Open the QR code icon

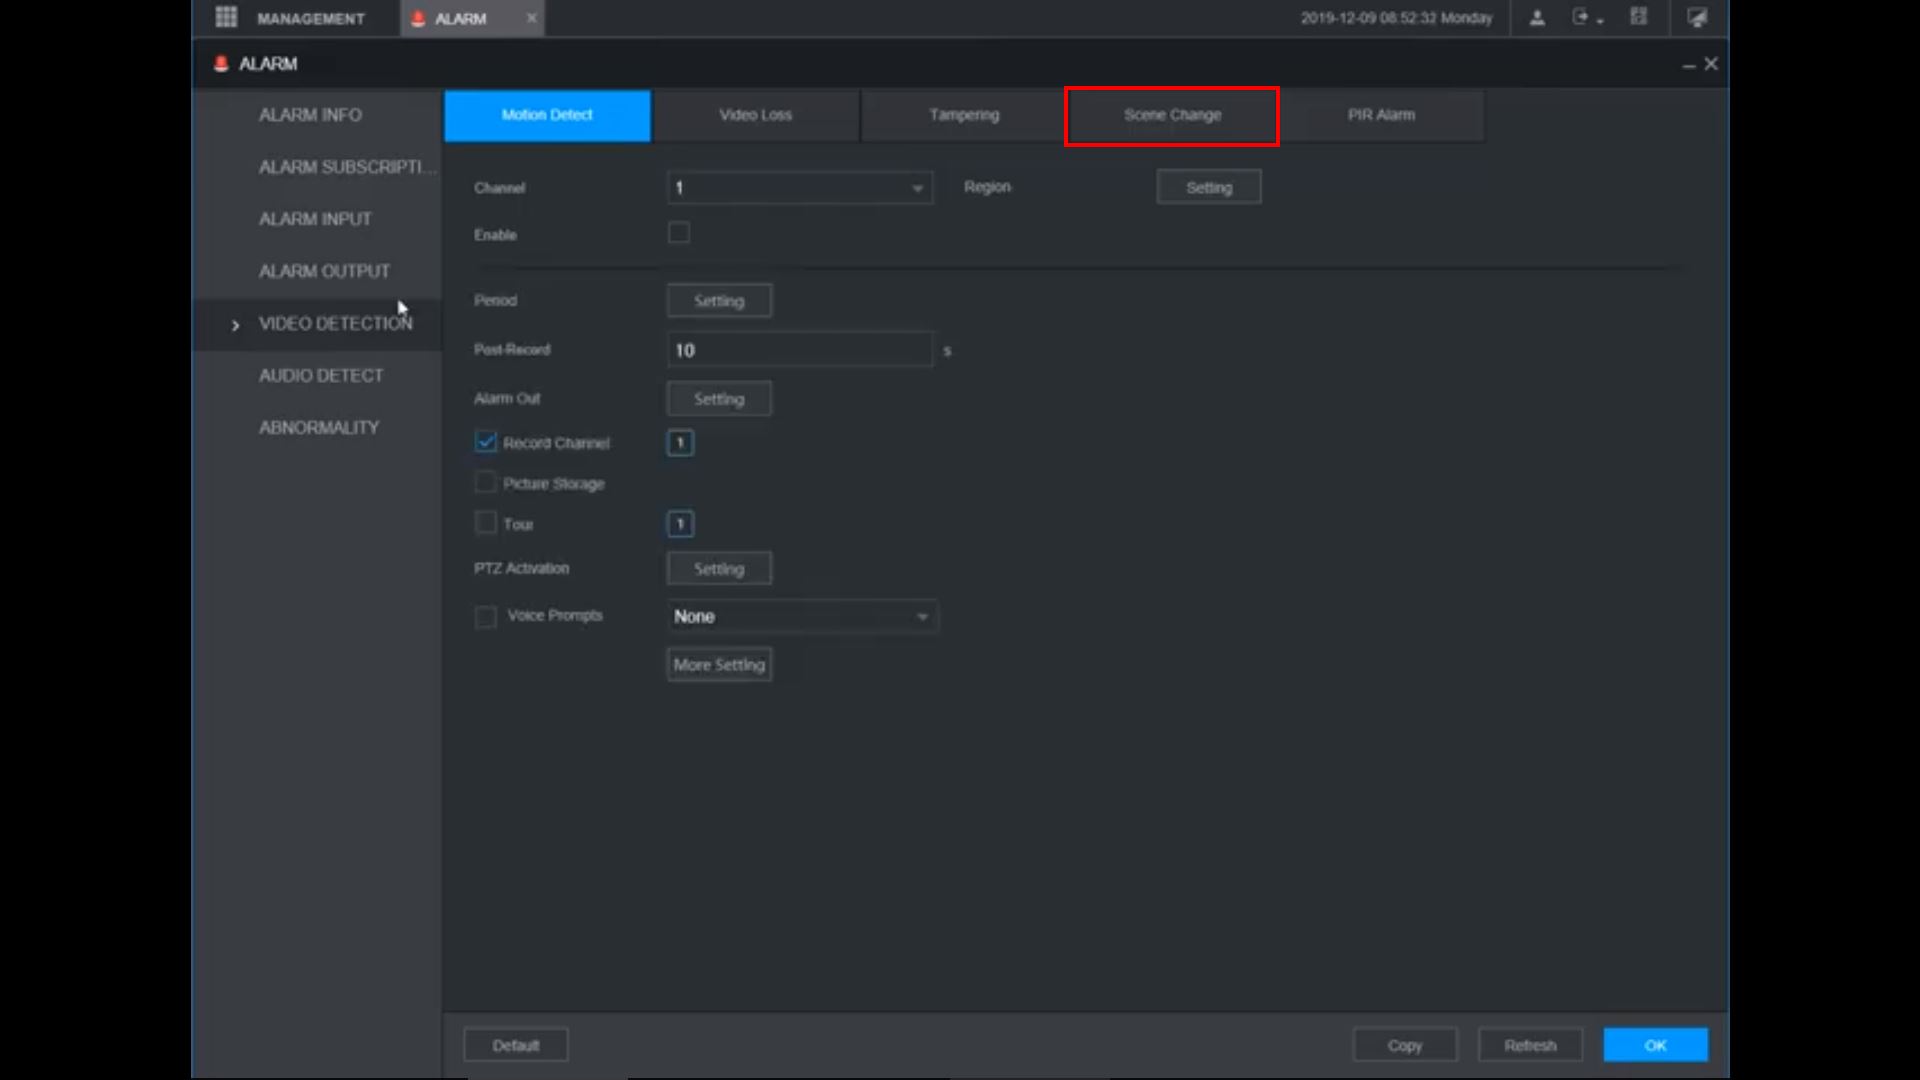[1638, 17]
